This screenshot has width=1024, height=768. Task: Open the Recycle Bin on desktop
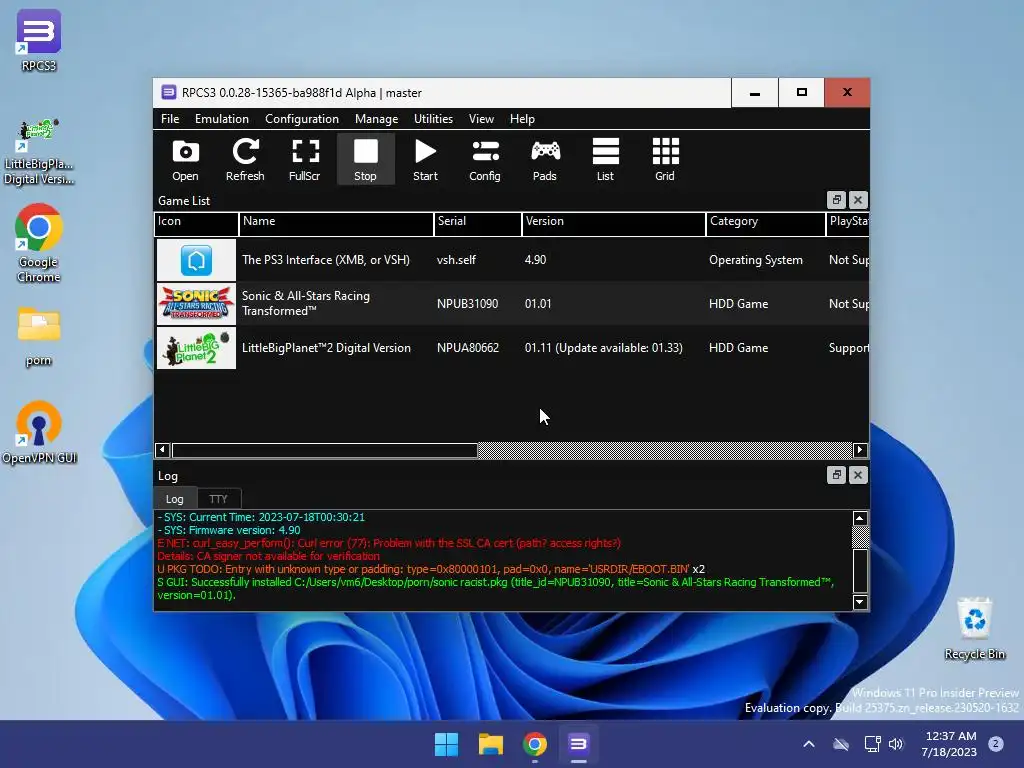(974, 628)
